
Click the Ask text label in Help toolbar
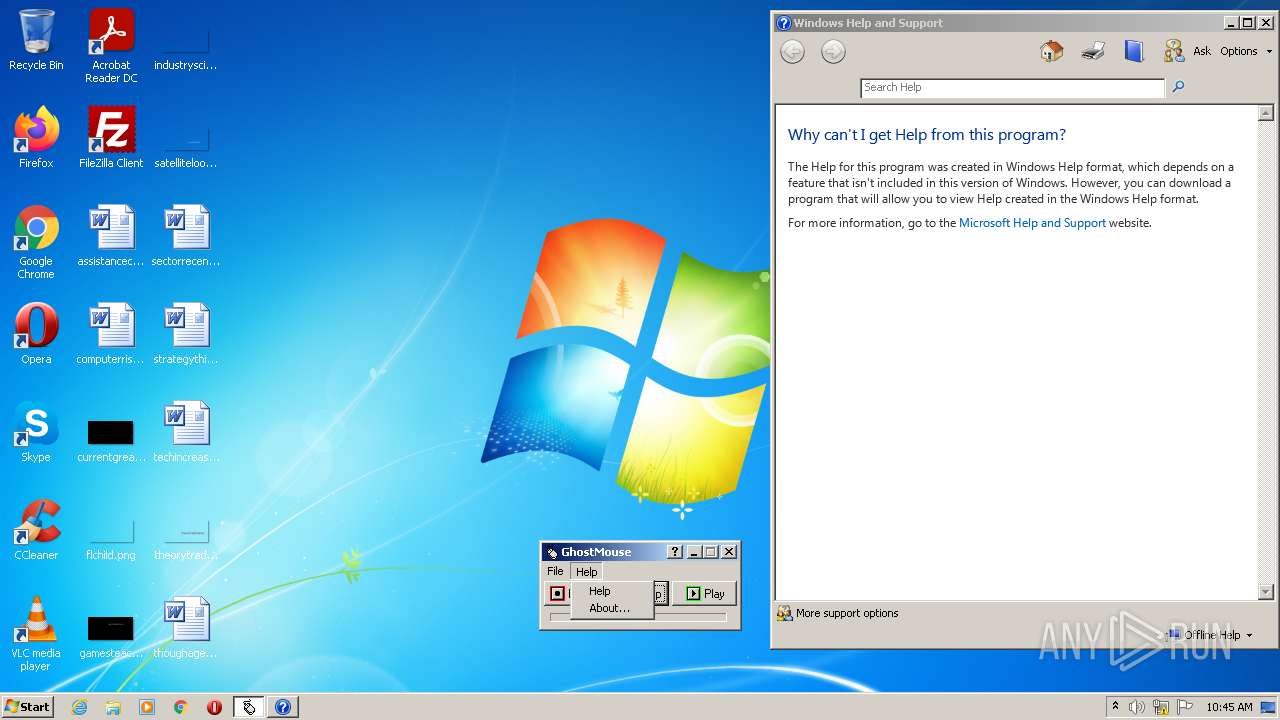(1202, 51)
